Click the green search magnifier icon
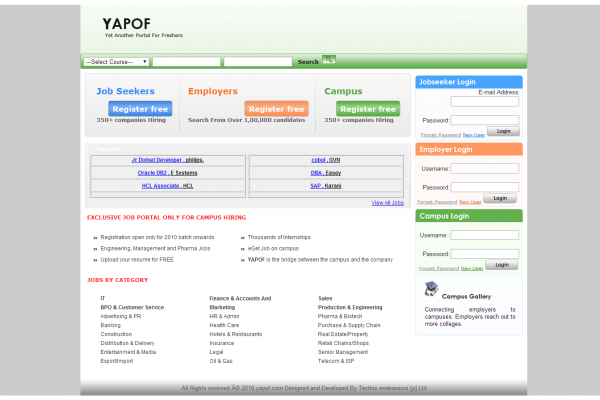600x400 pixels. 328,60
